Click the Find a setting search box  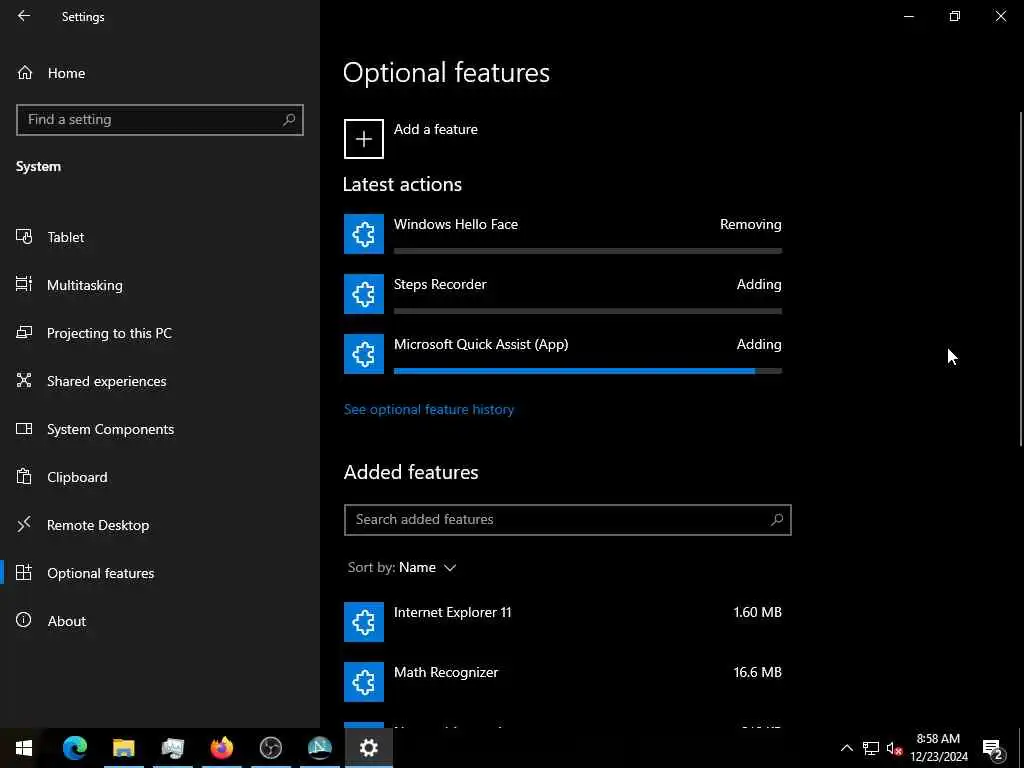pyautogui.click(x=159, y=120)
